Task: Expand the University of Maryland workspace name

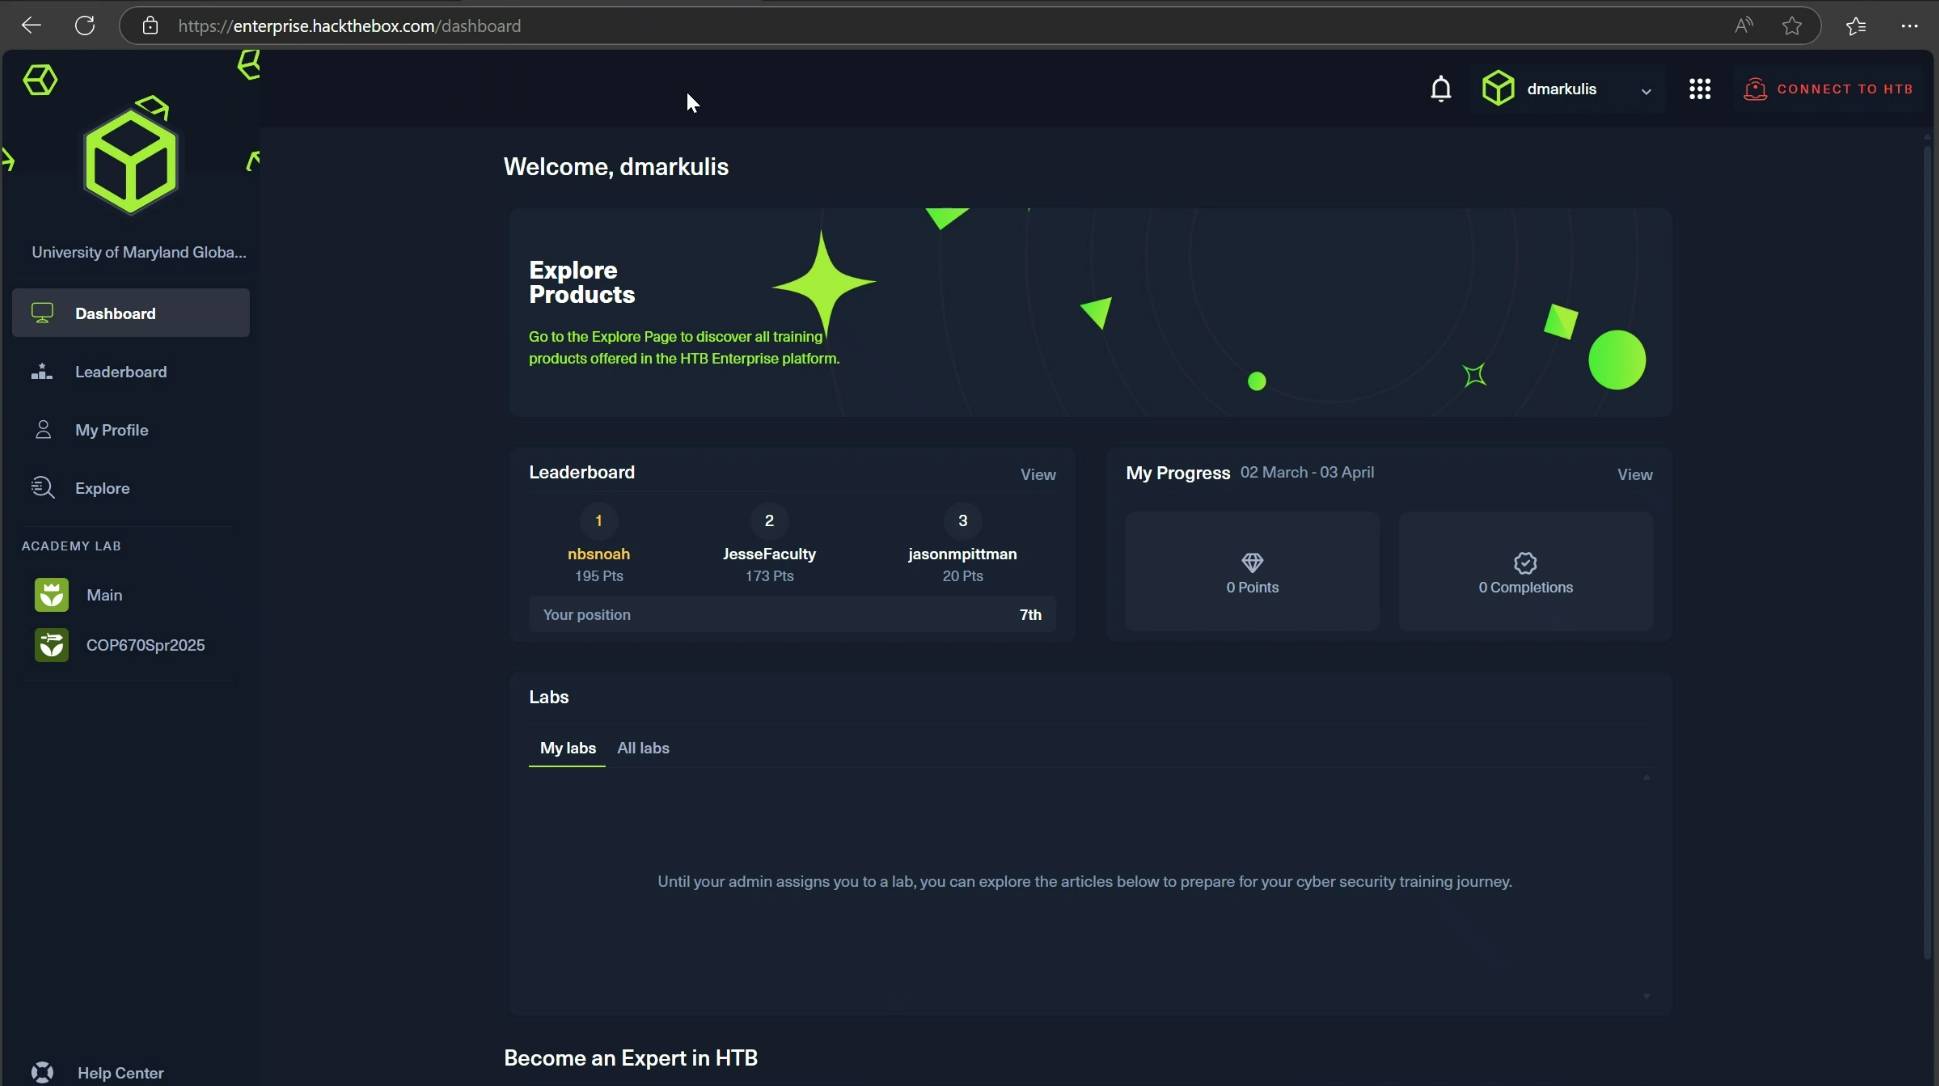Action: pos(138,251)
